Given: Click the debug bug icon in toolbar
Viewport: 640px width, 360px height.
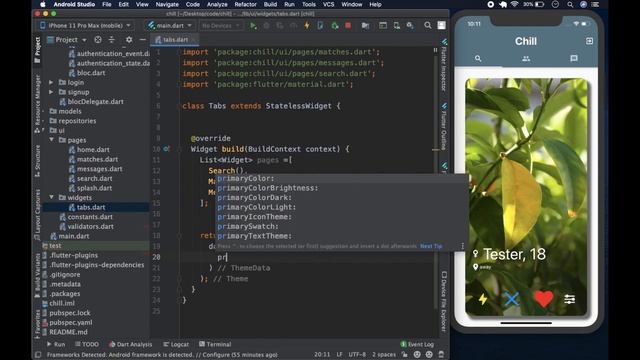Looking at the screenshot, I should coord(267,25).
